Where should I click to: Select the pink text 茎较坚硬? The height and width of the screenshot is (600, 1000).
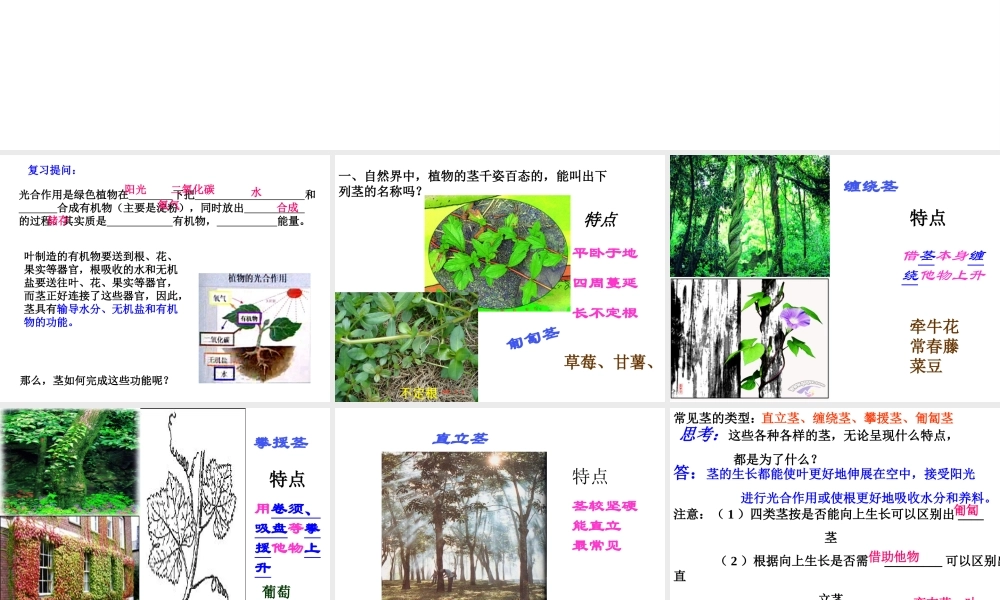click(x=605, y=506)
